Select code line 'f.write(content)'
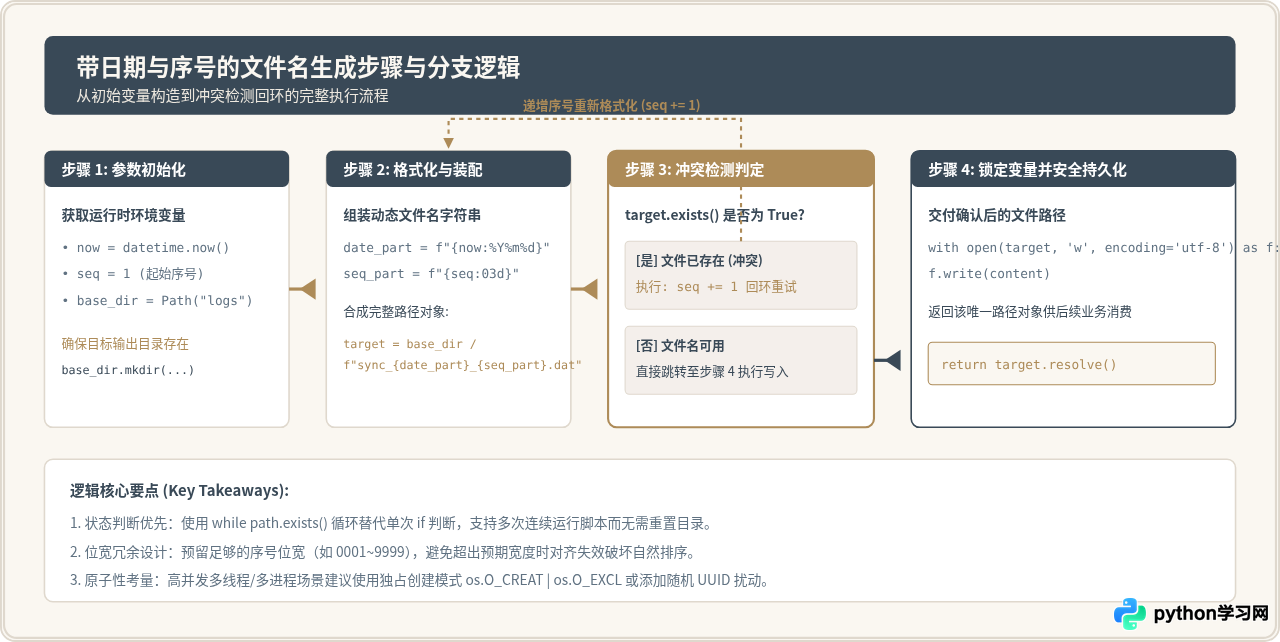 click(989, 273)
